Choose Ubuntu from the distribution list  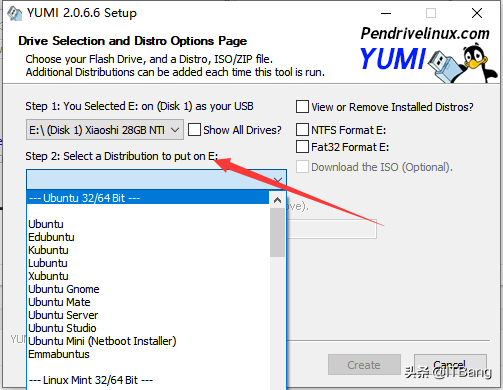[x=148, y=224]
